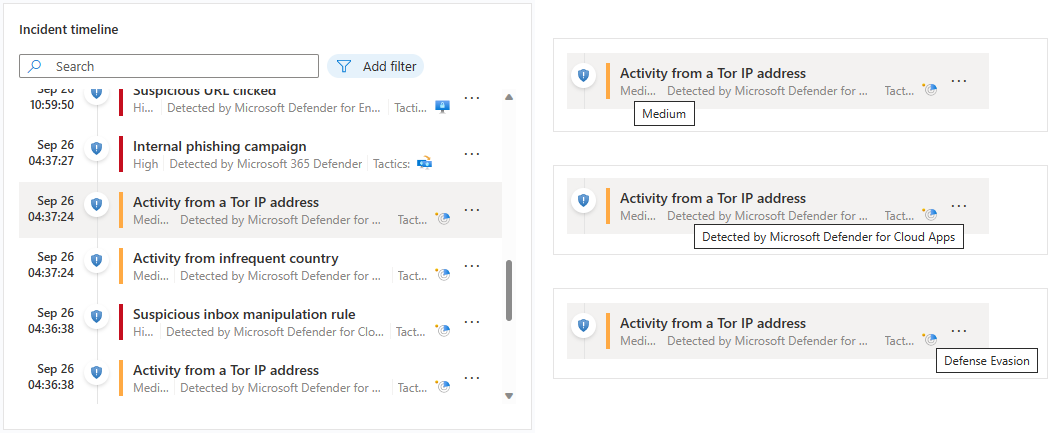Image resolution: width=1052 pixels, height=433 pixels.
Task: Click the shield icon beside Suspicious inbox manipulation rule
Action: [x=96, y=316]
